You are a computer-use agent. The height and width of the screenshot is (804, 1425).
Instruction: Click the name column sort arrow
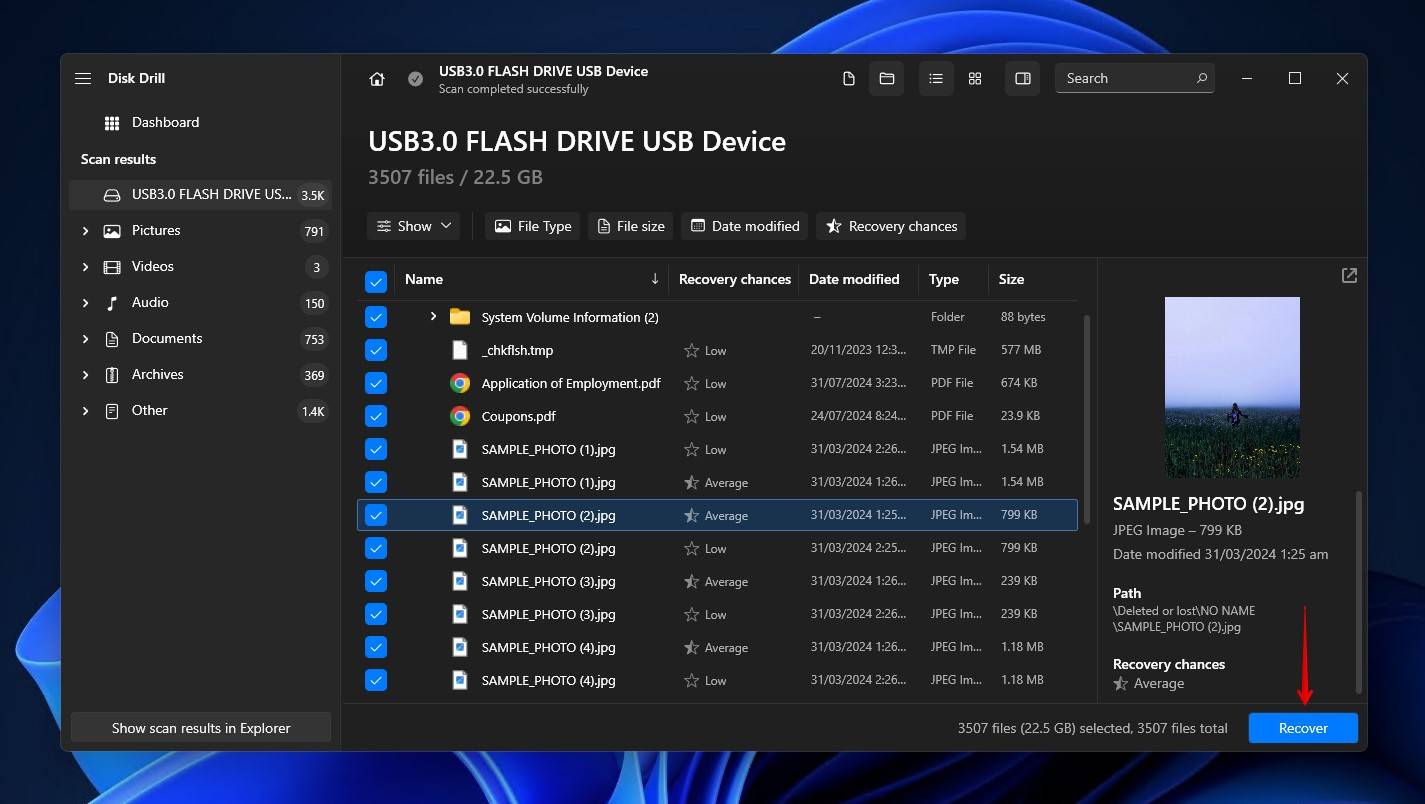(655, 279)
